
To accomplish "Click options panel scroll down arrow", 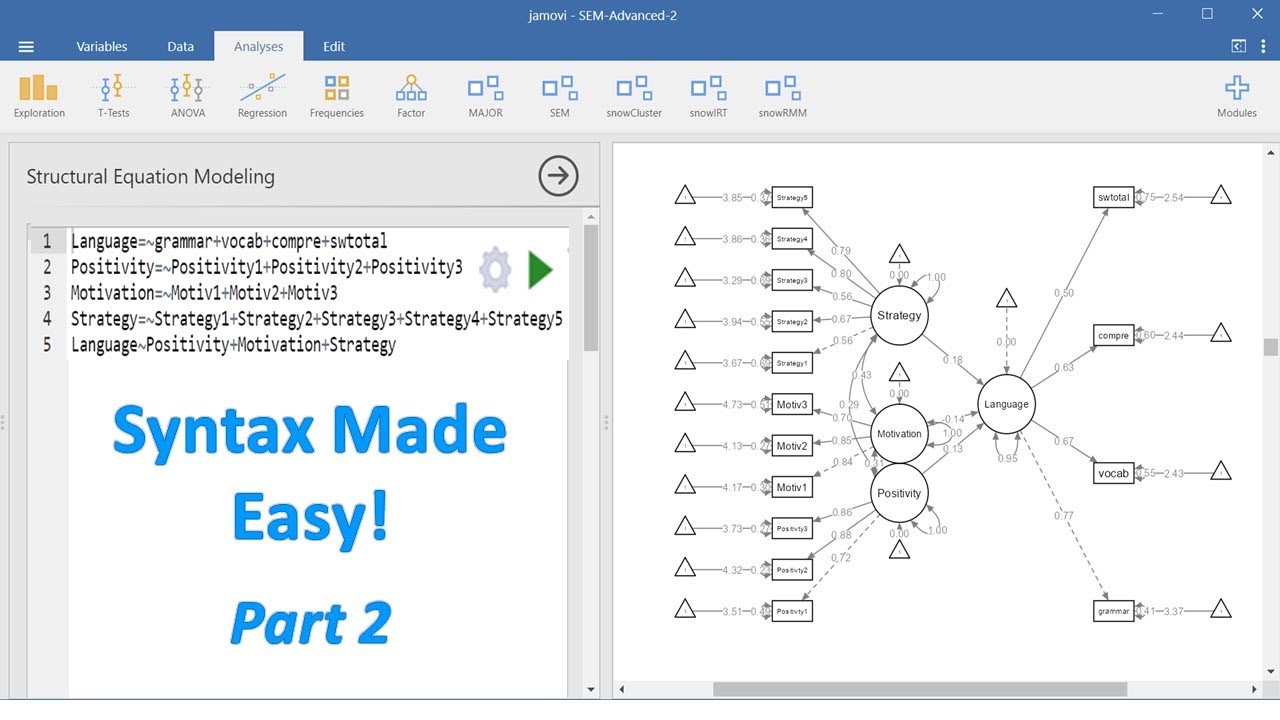I will 591,689.
